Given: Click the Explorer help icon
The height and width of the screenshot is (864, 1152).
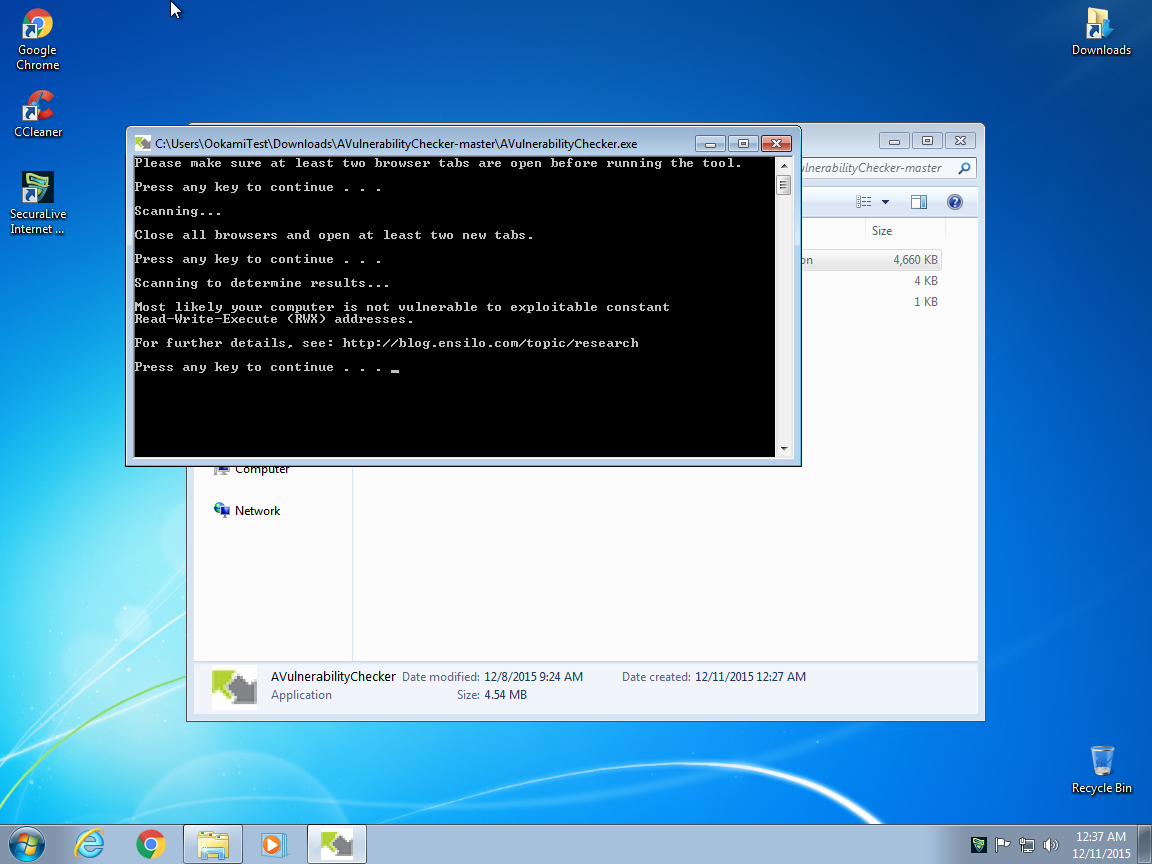Looking at the screenshot, I should 954,202.
